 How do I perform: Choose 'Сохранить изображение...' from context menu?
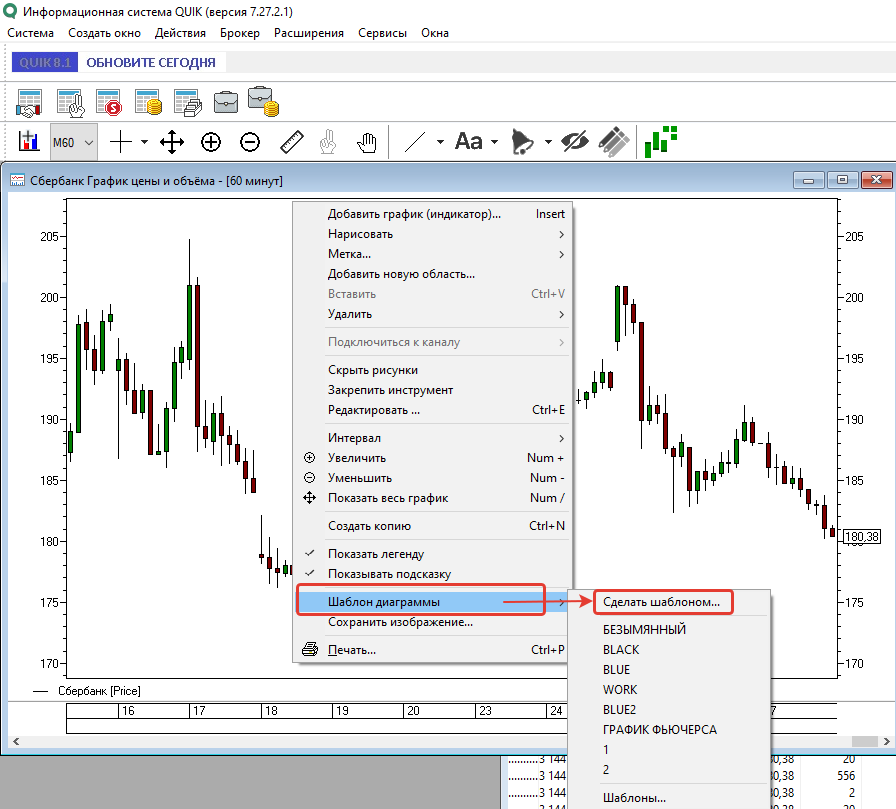click(x=400, y=622)
